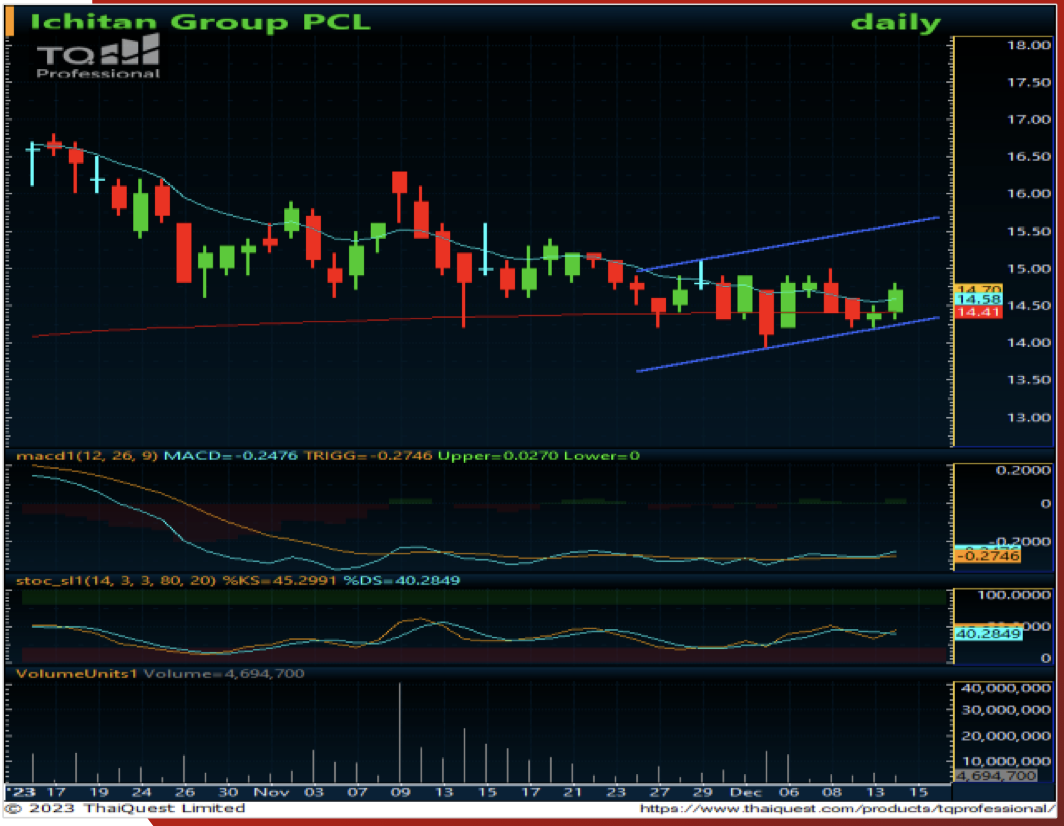1064x826 pixels.
Task: Click the Nov month label on date axis
Action: (x=271, y=792)
